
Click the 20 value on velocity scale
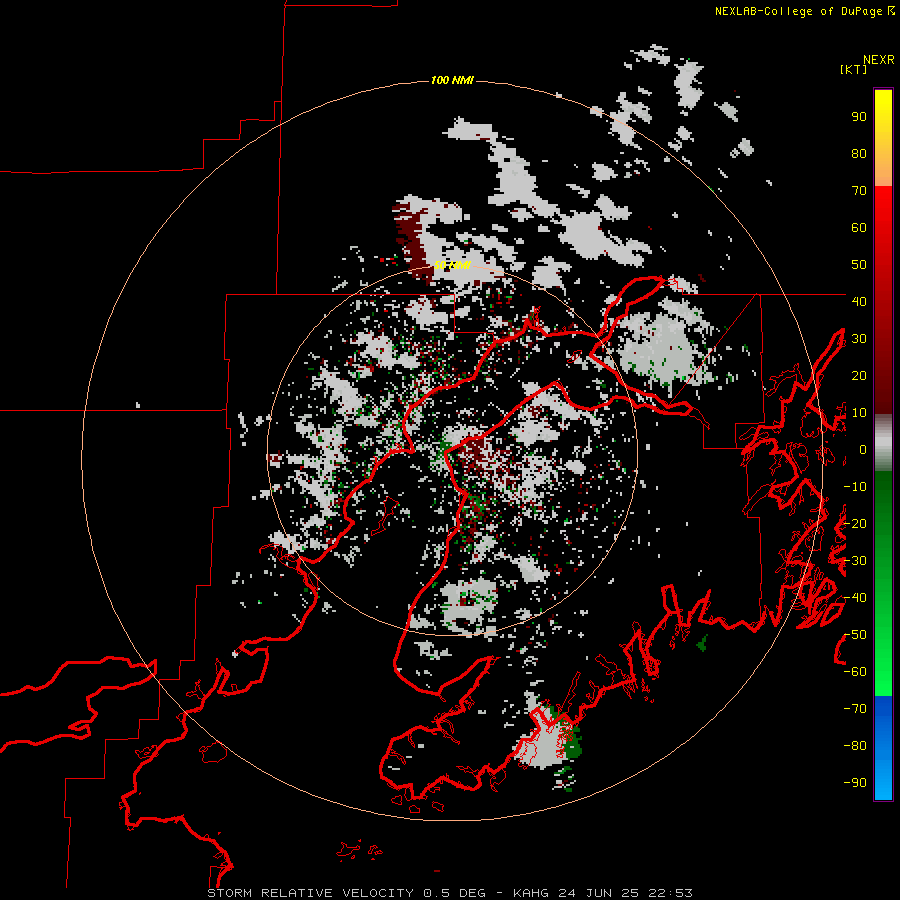point(859,376)
